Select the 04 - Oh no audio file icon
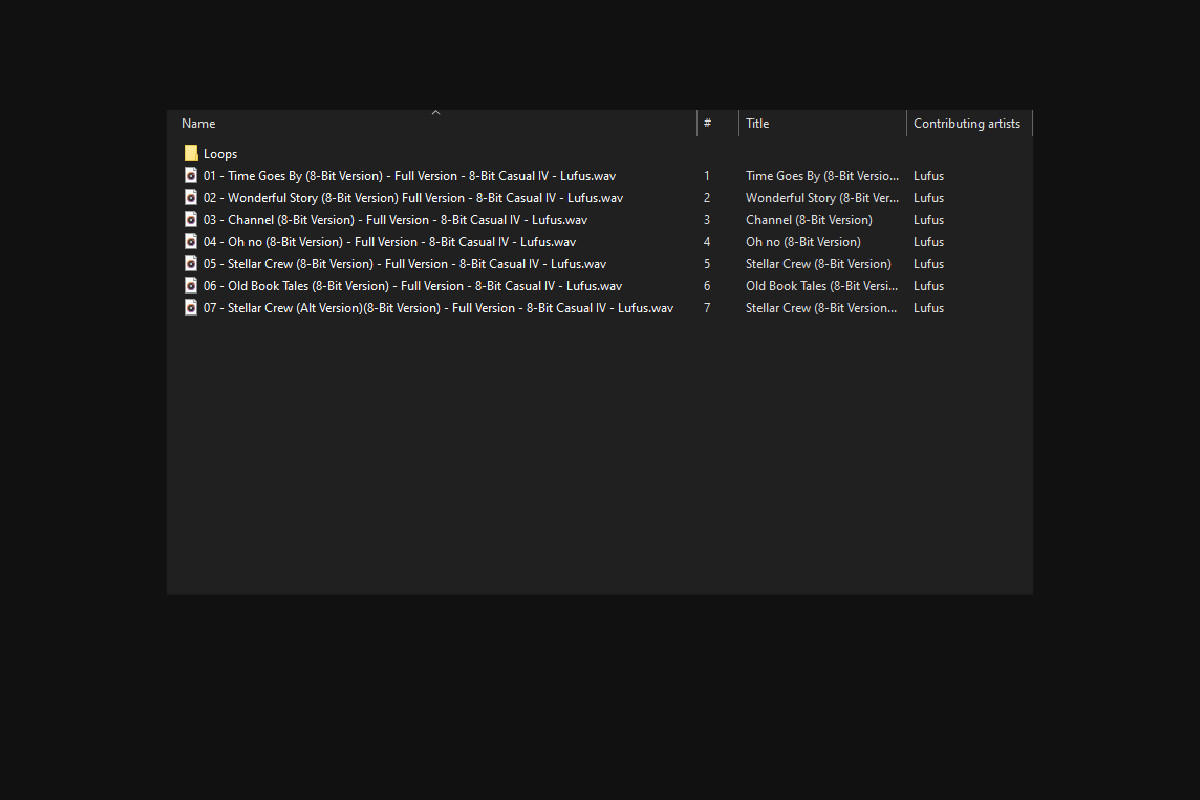The height and width of the screenshot is (800, 1200). (191, 241)
